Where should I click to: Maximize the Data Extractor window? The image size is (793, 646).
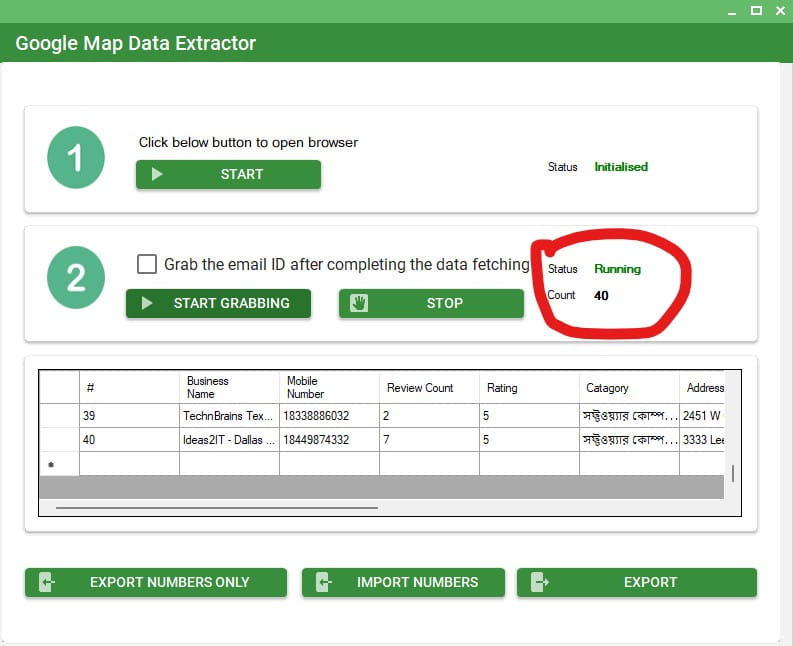[x=756, y=10]
